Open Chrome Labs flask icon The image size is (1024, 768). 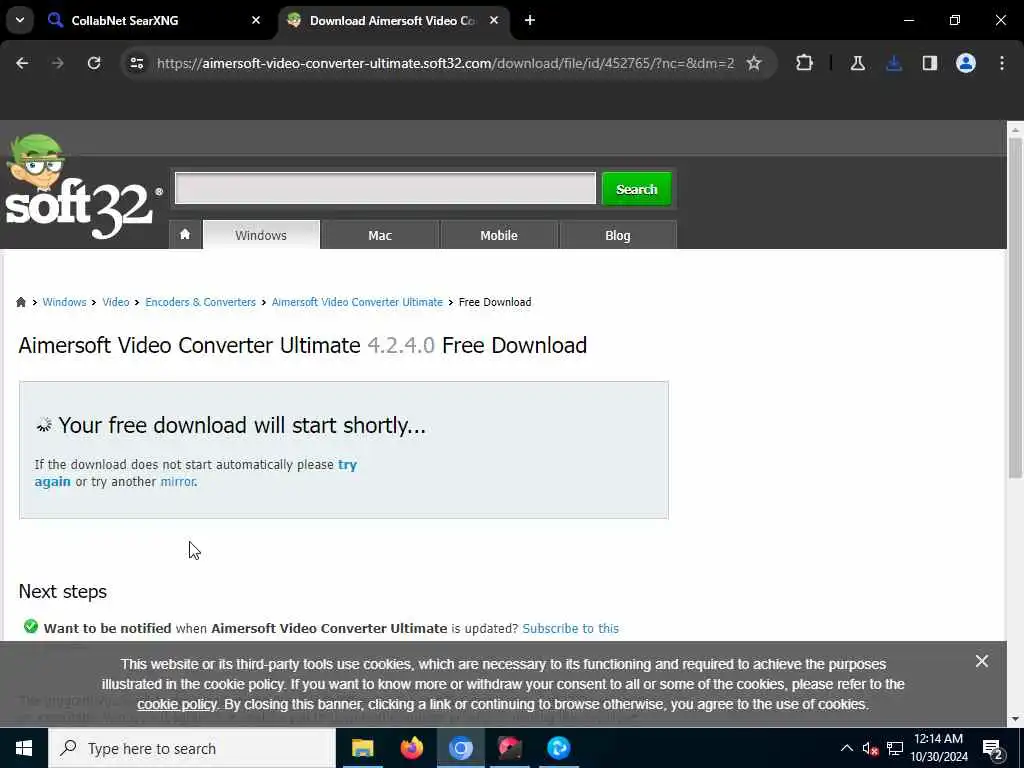(x=857, y=63)
